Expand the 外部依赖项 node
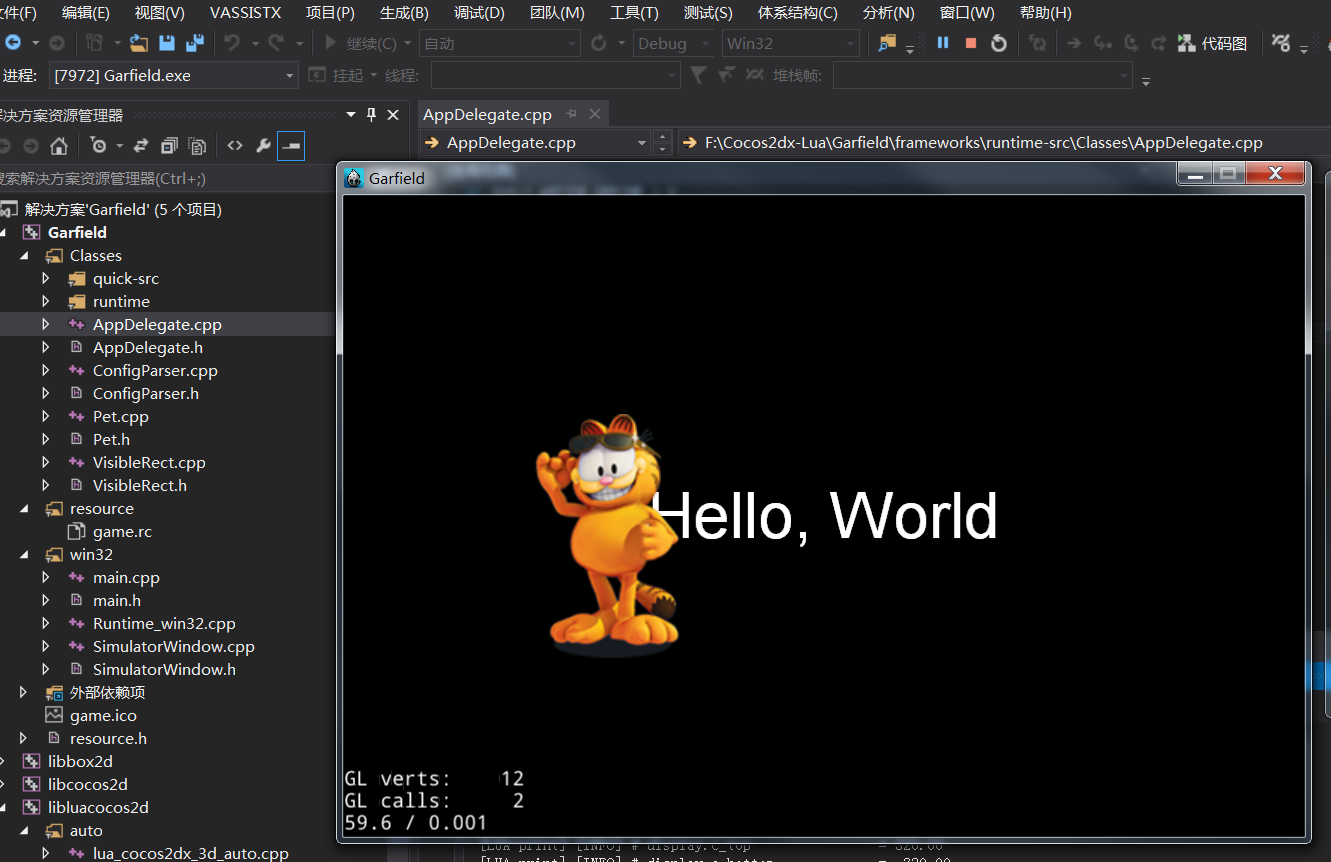 pyautogui.click(x=24, y=692)
